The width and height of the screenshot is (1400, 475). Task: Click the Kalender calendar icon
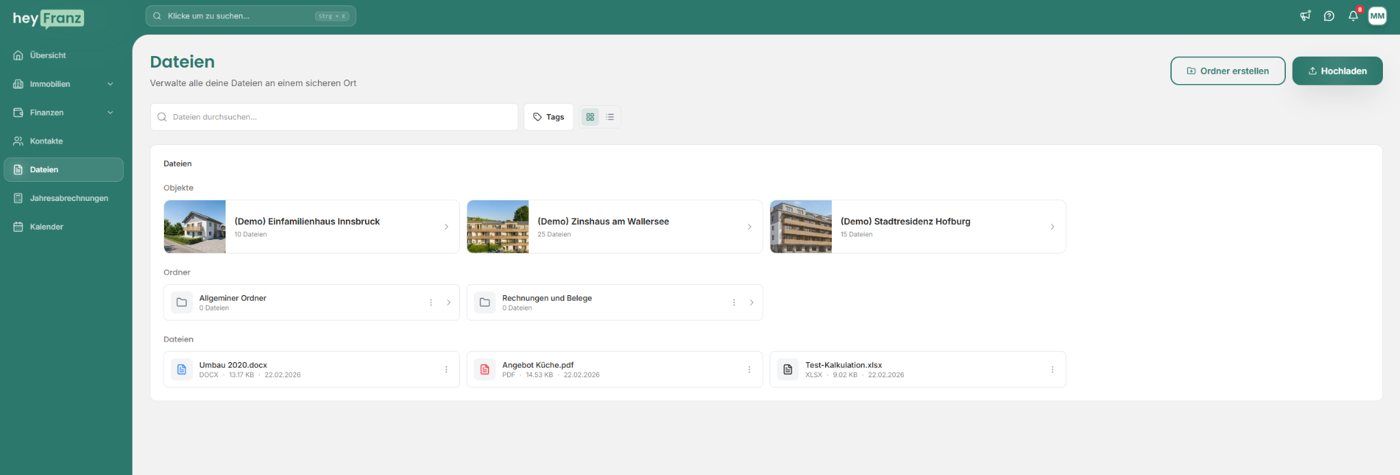pyautogui.click(x=18, y=227)
